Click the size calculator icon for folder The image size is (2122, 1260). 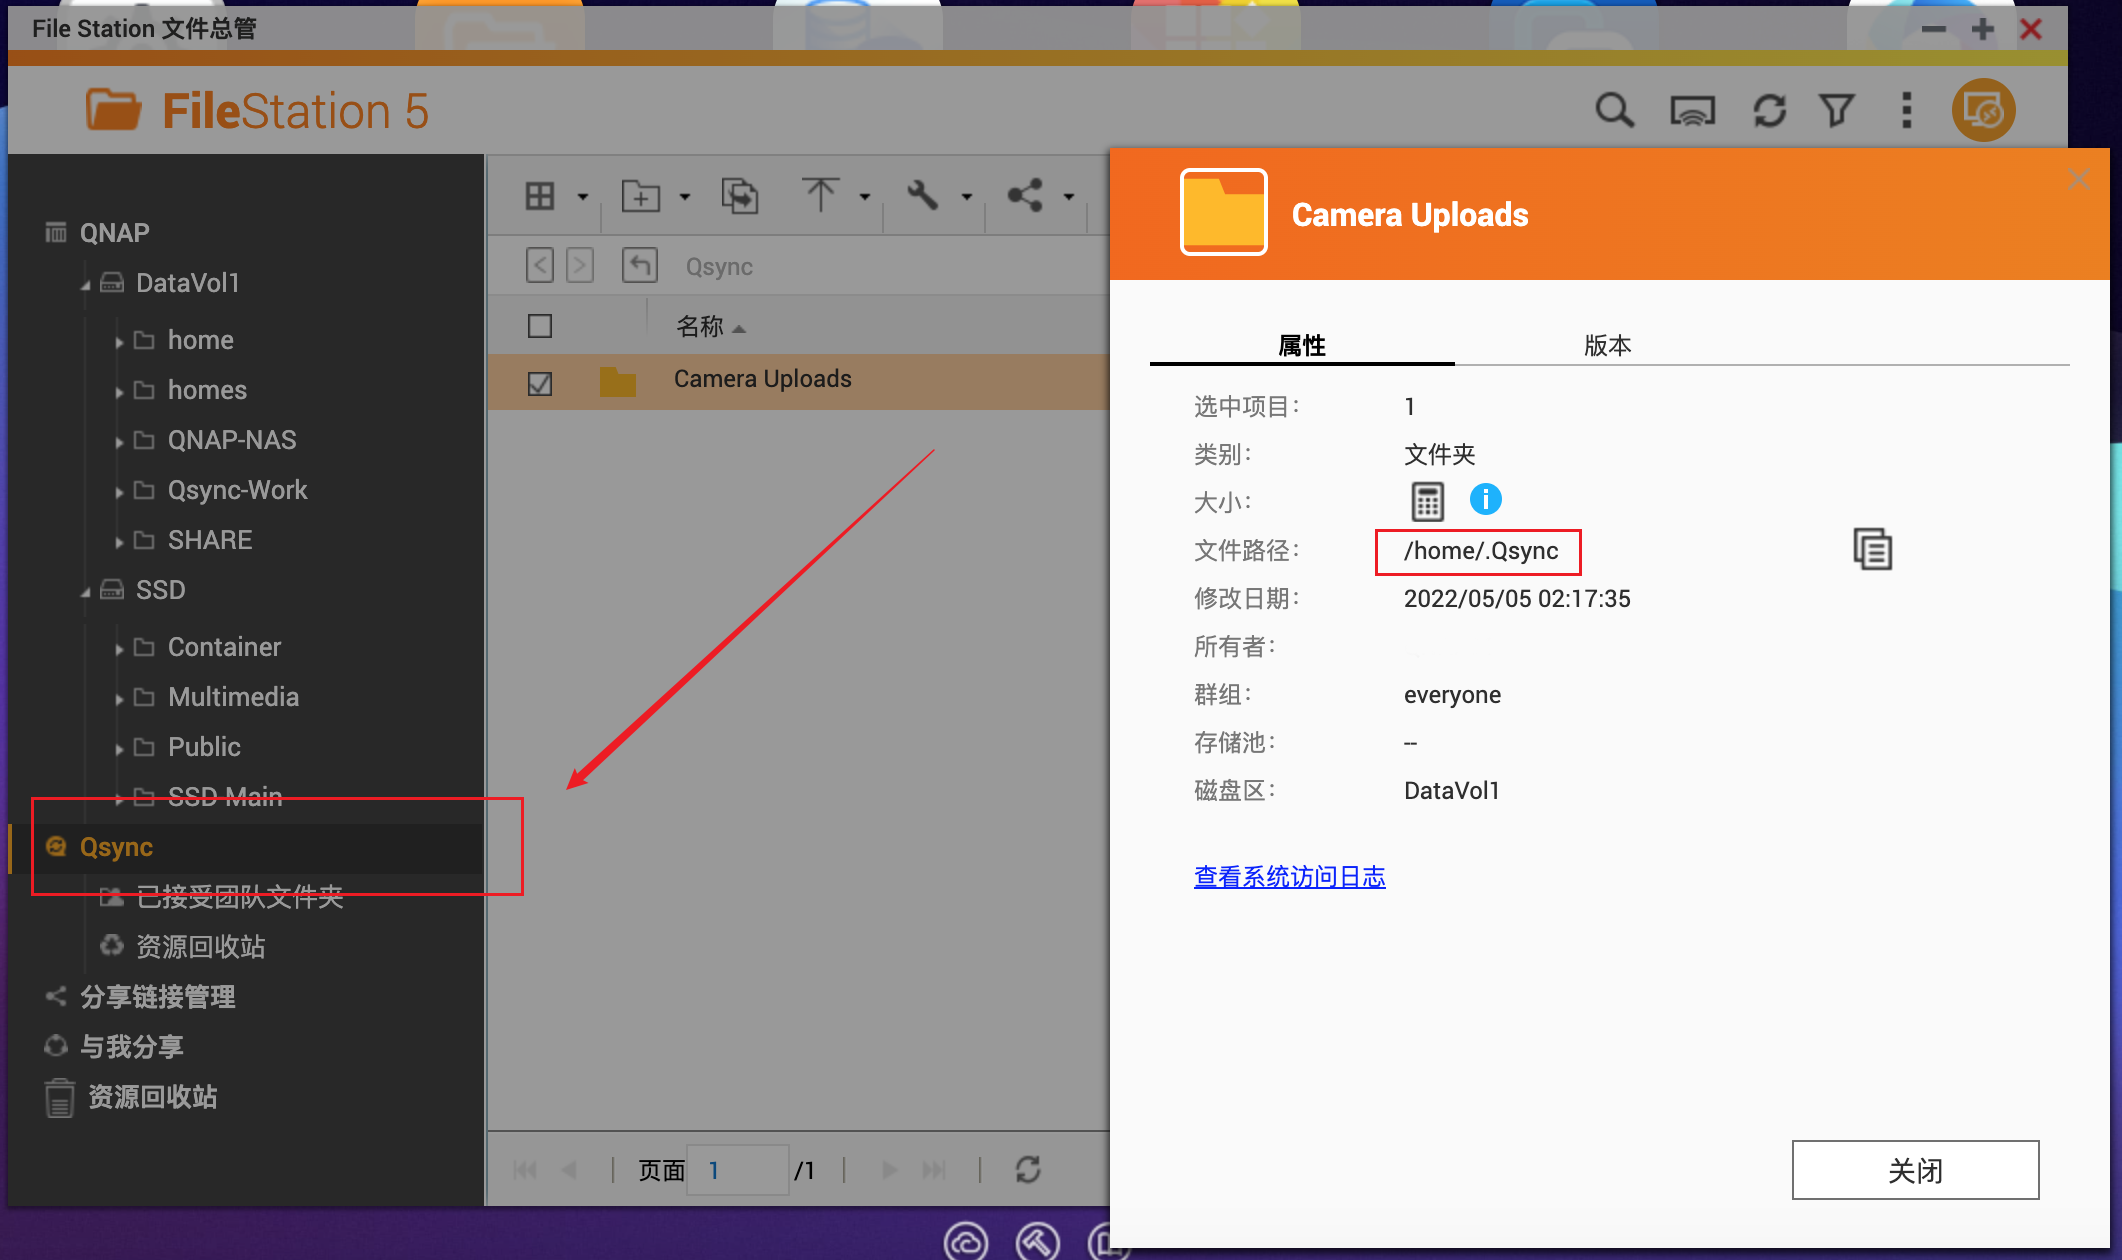tap(1428, 500)
